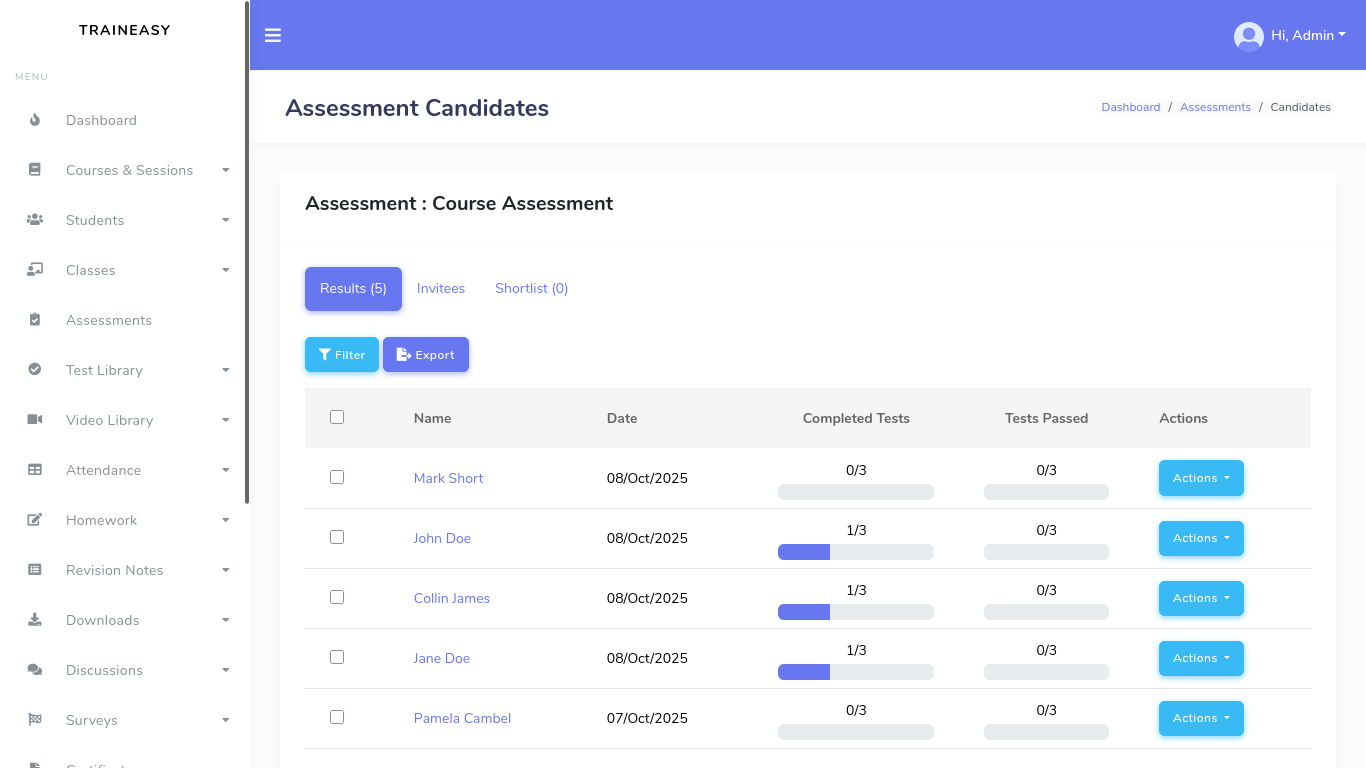The image size is (1366, 768).
Task: Open Collin James candidate link
Action: pos(451,598)
